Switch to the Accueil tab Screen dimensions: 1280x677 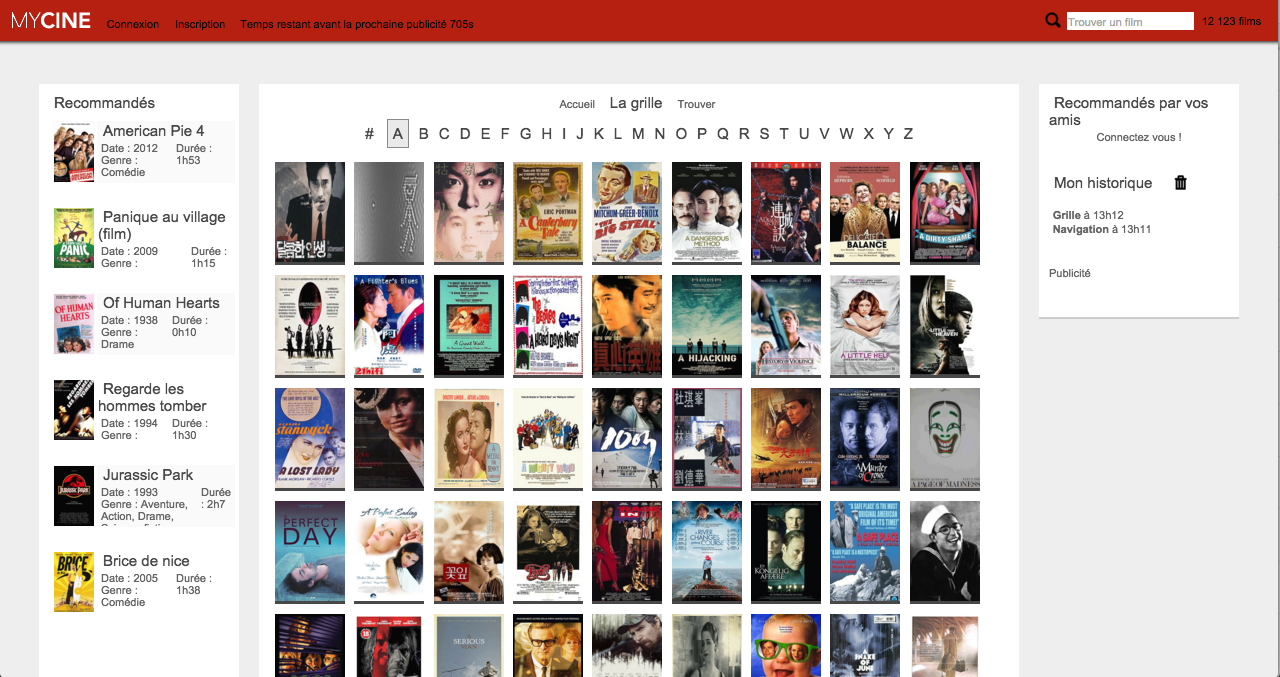coord(577,104)
